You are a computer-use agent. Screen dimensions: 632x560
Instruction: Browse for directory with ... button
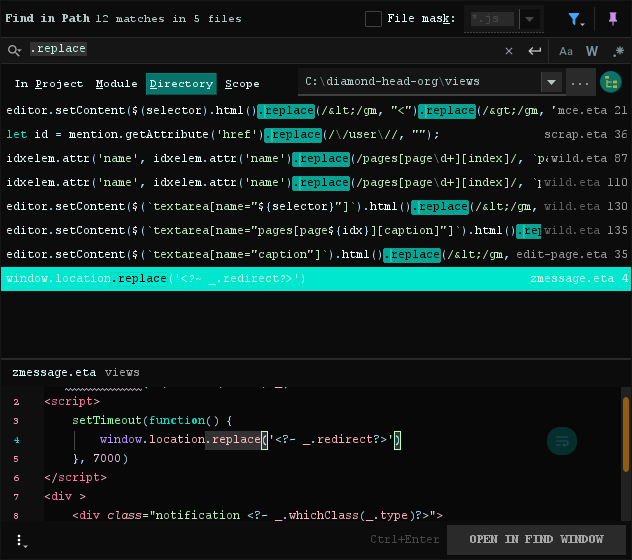580,83
